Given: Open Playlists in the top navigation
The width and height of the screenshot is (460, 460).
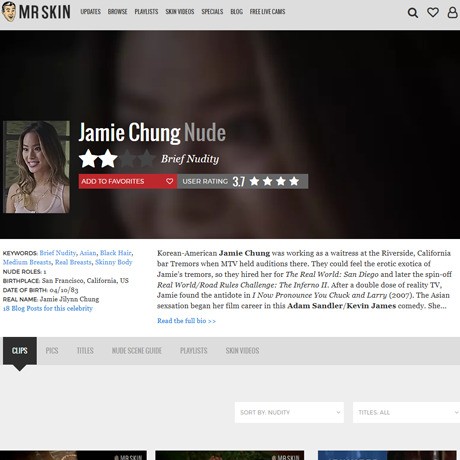Looking at the screenshot, I should (146, 12).
